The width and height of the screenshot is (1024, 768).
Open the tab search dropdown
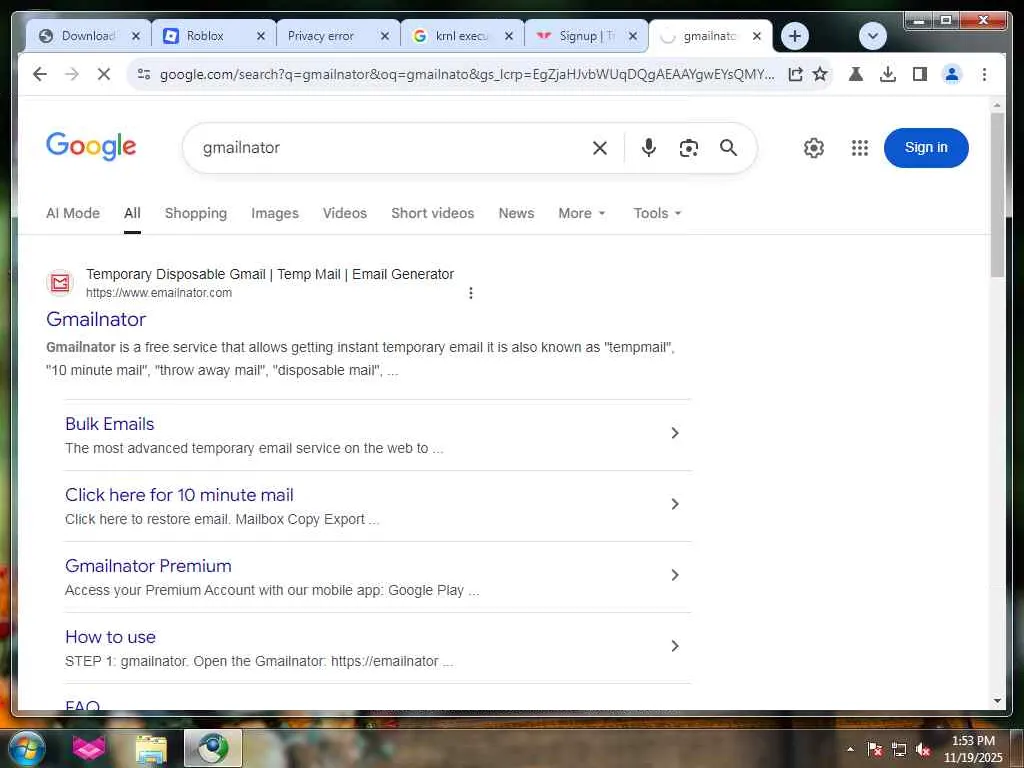[x=872, y=36]
